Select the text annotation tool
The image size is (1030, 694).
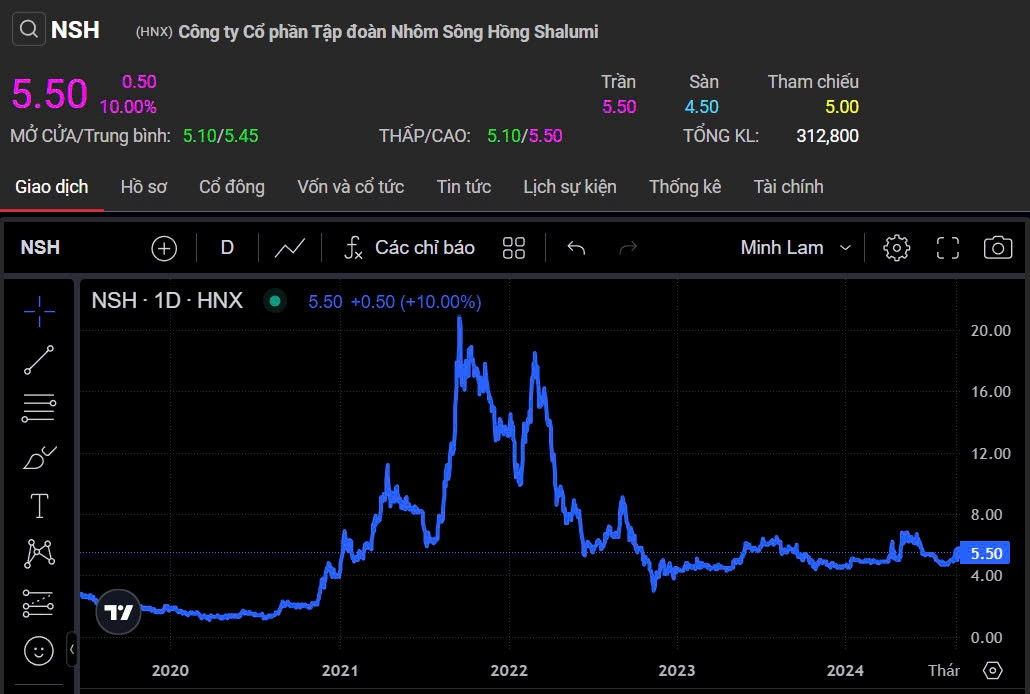pos(39,506)
